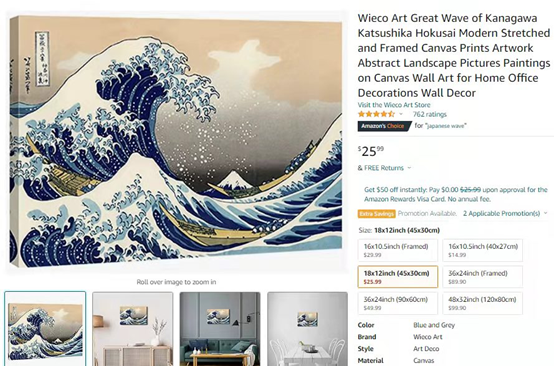Click the Amazon's Choice badge
This screenshot has height=366, width=554.
(x=384, y=126)
